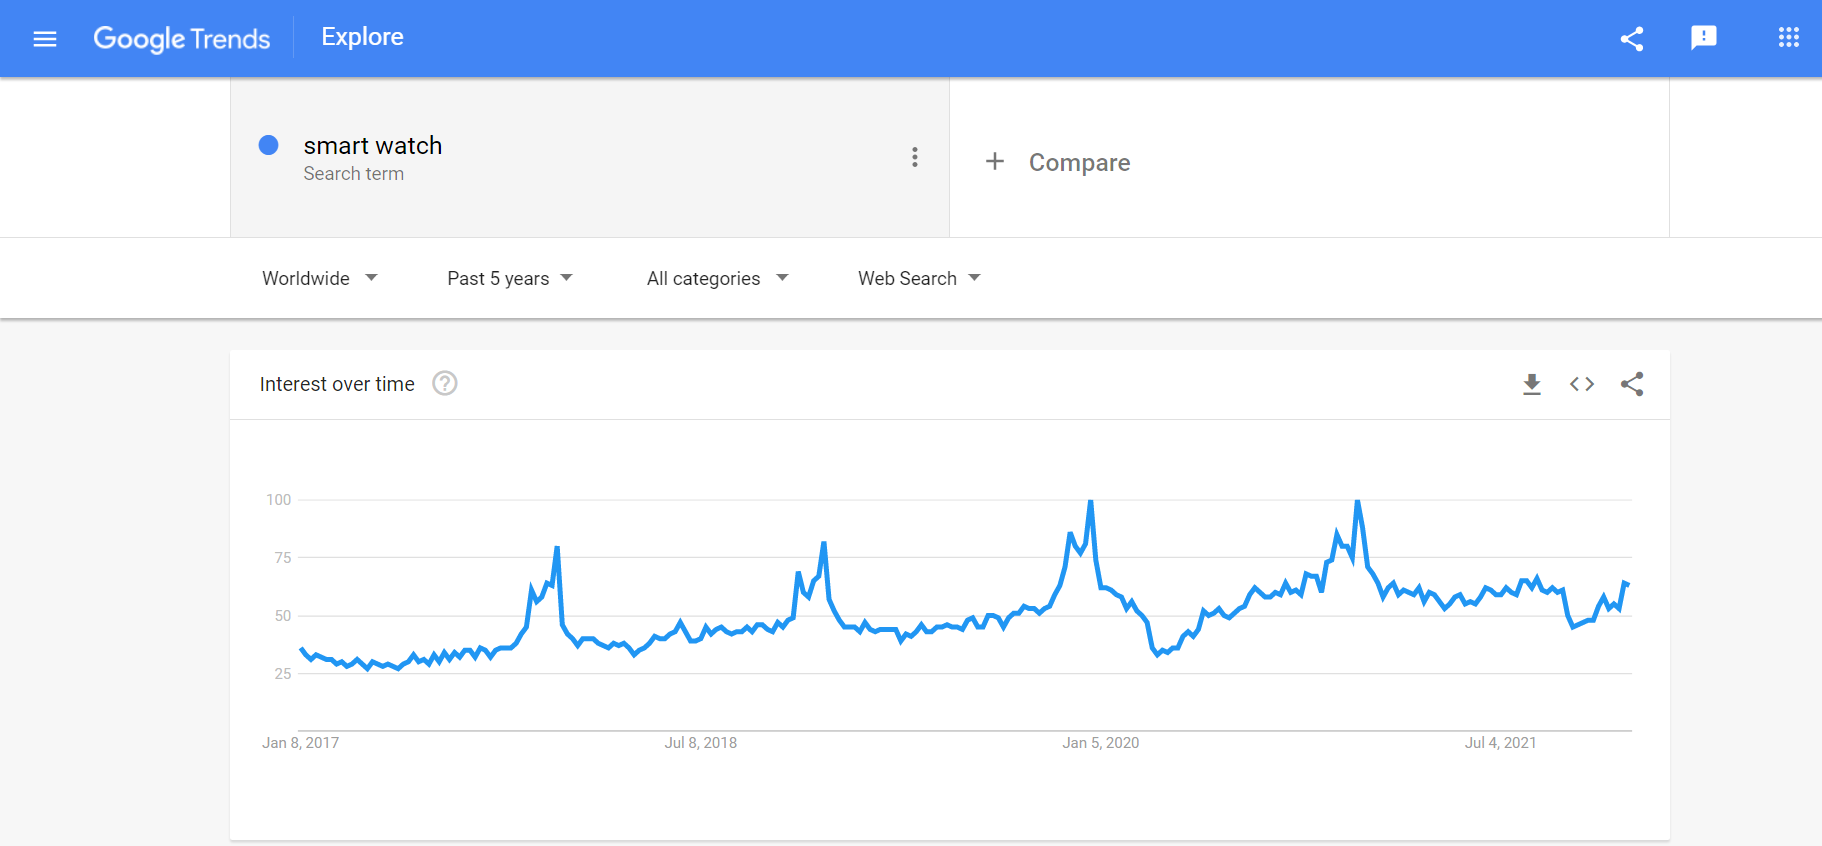Open the hamburger main menu
This screenshot has height=846, width=1822.
click(x=45, y=39)
